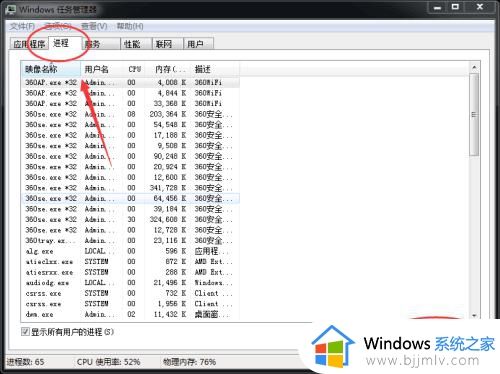Sort by CPU column header

tap(134, 69)
